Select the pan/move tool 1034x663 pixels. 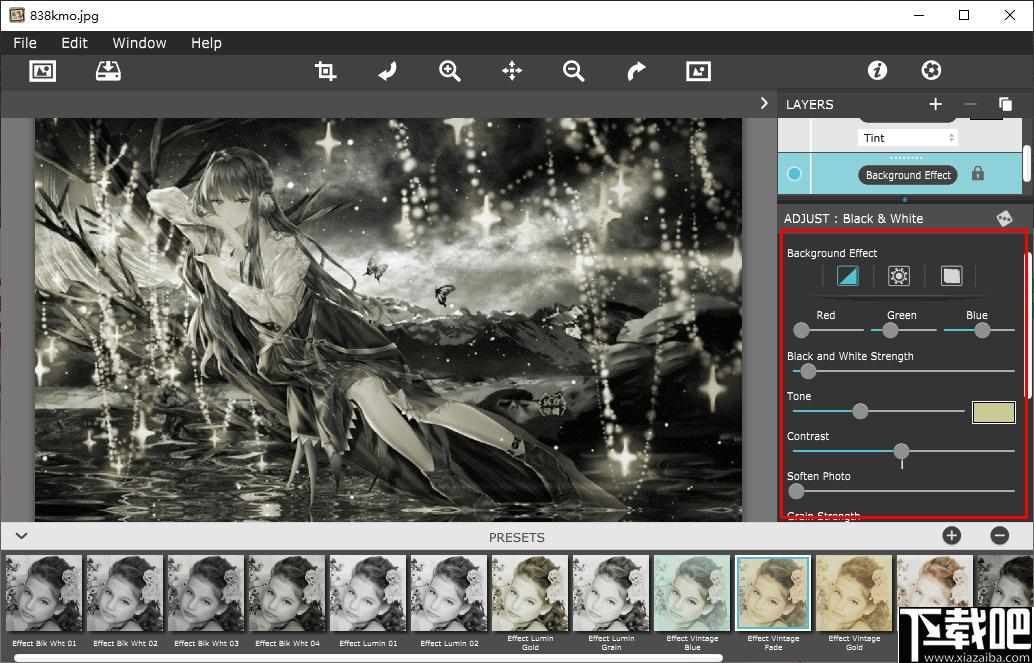512,71
